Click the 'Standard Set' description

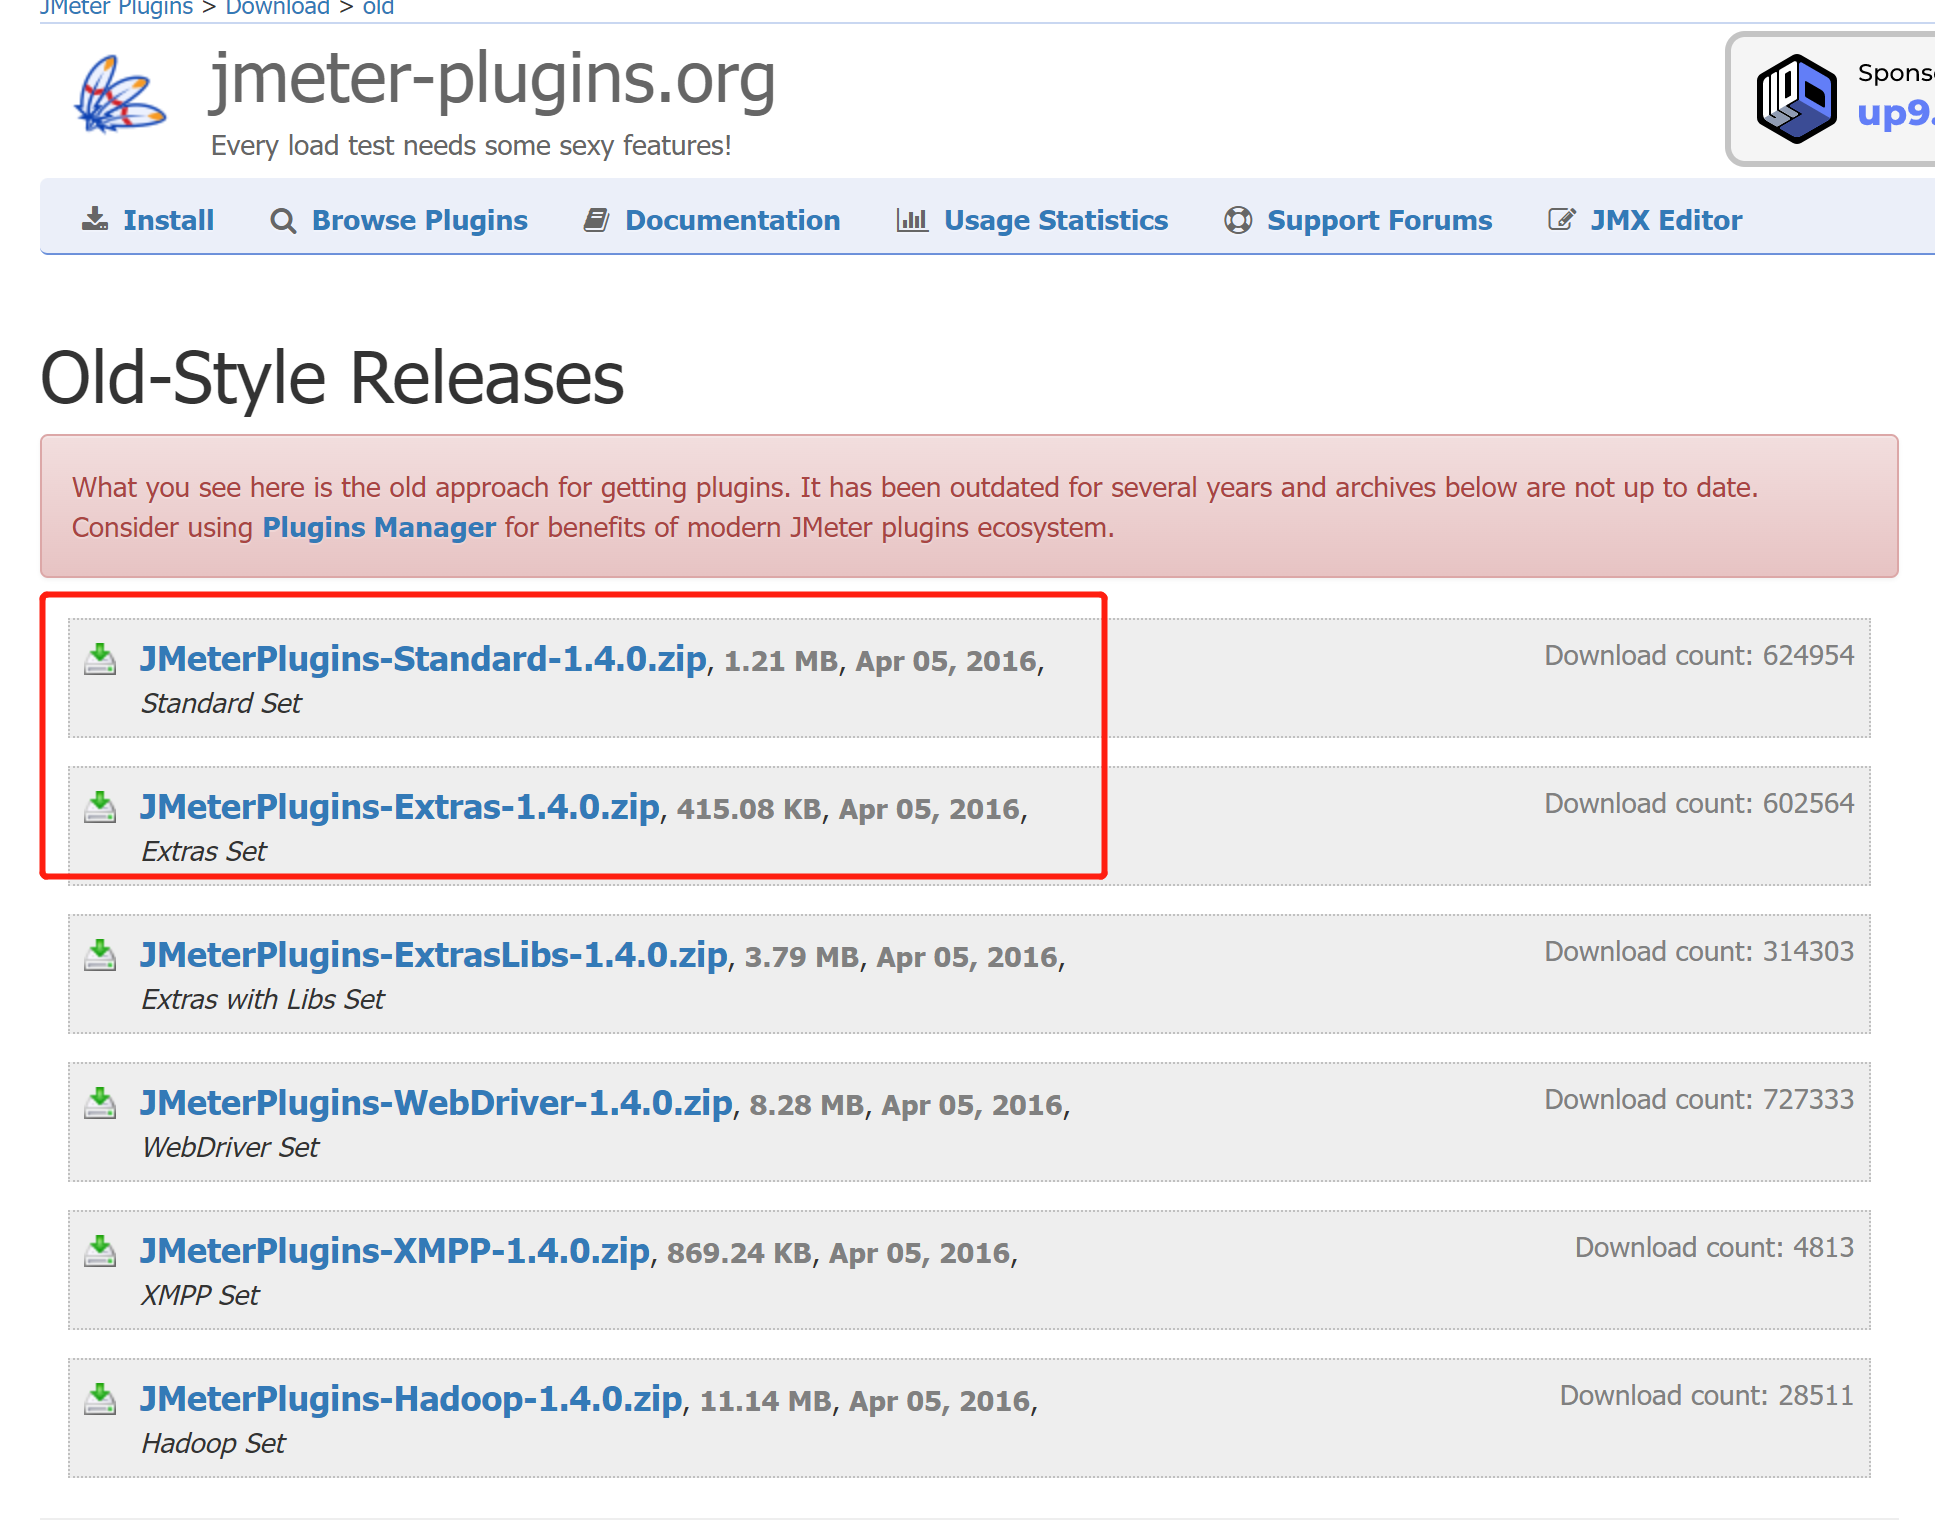[x=221, y=703]
